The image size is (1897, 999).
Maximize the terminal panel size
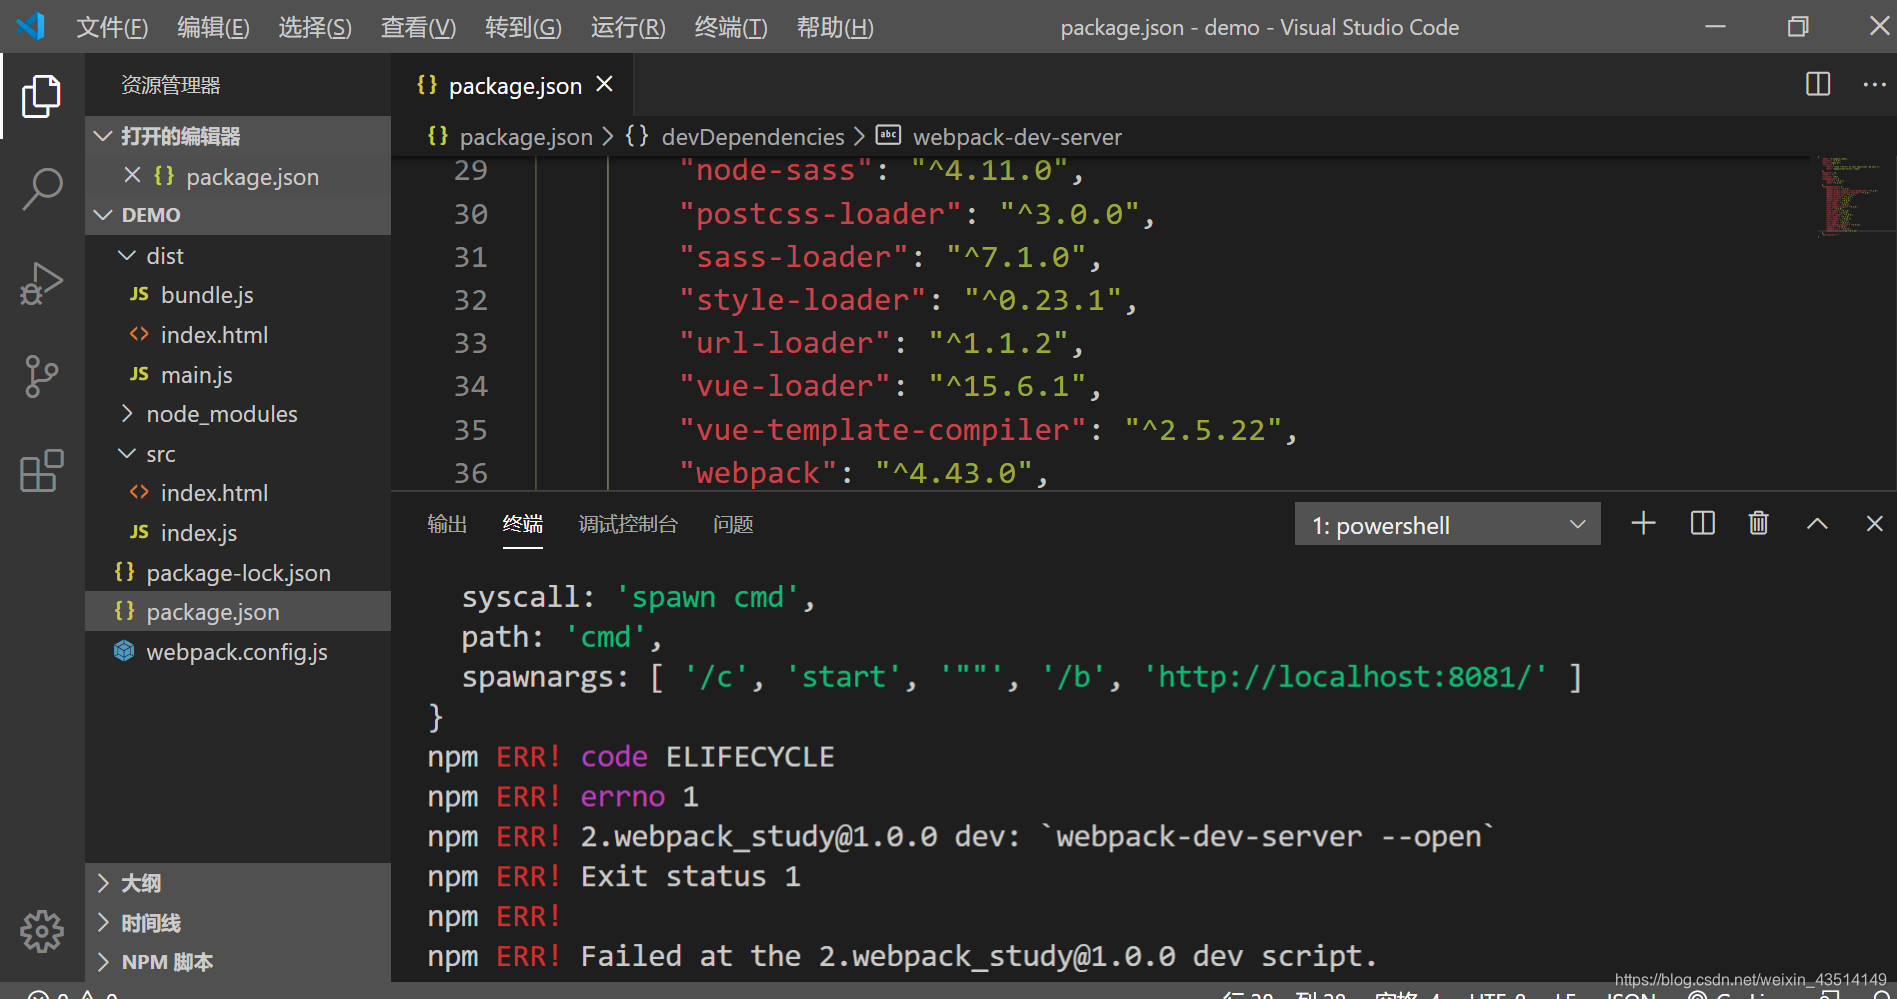click(x=1817, y=523)
